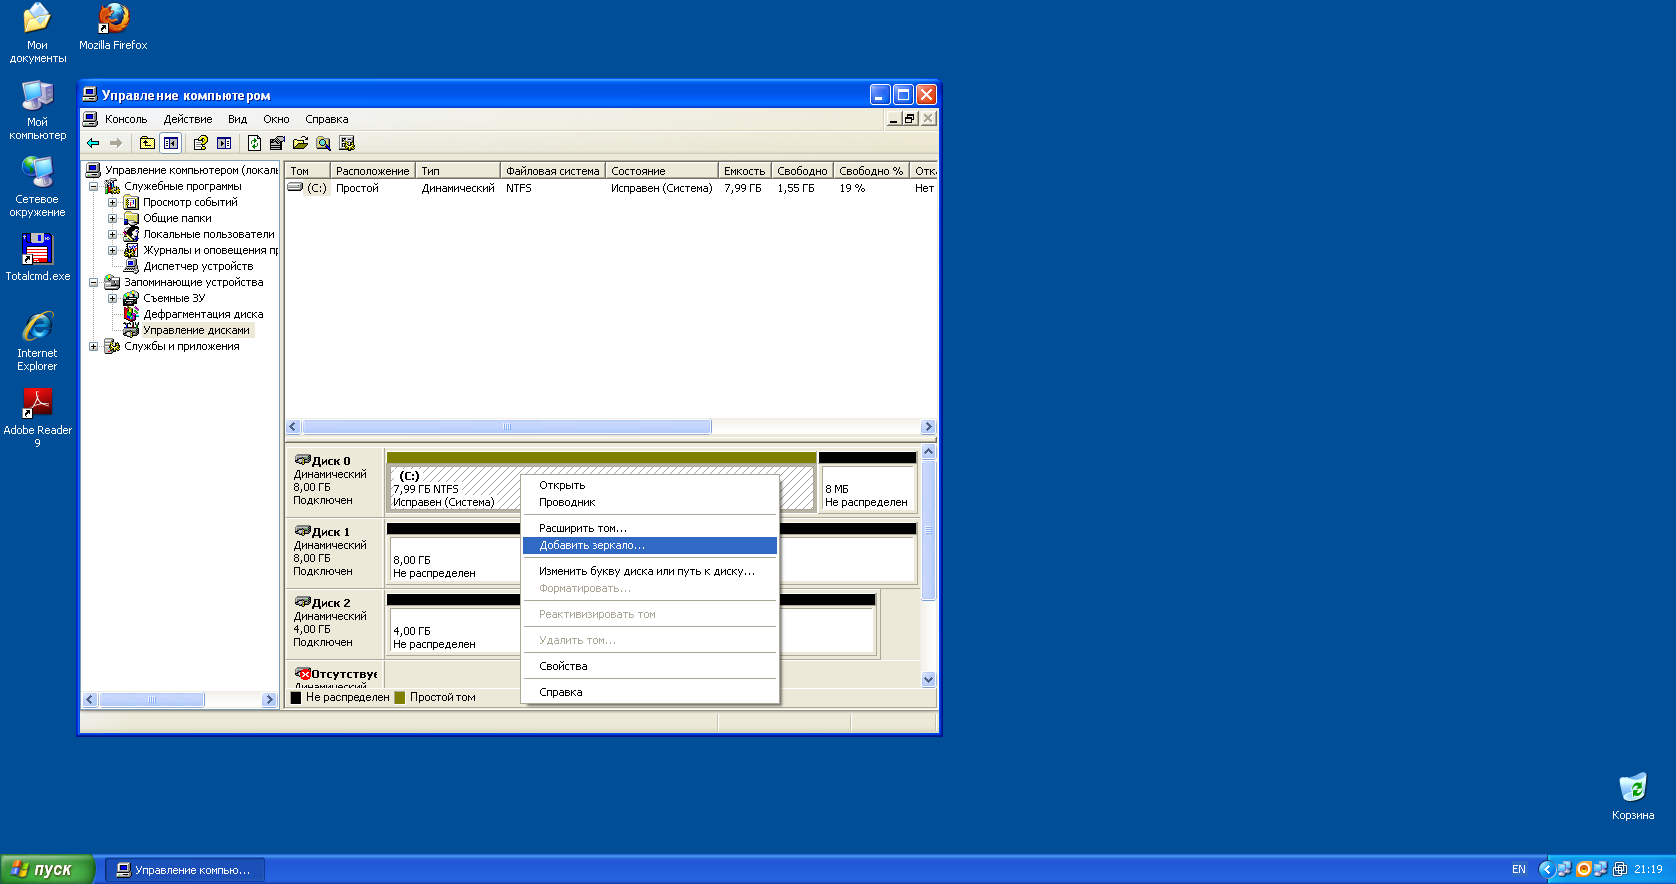Viewport: 1676px width, 884px height.
Task: Click the black Не распределен legend swatch
Action: (296, 698)
